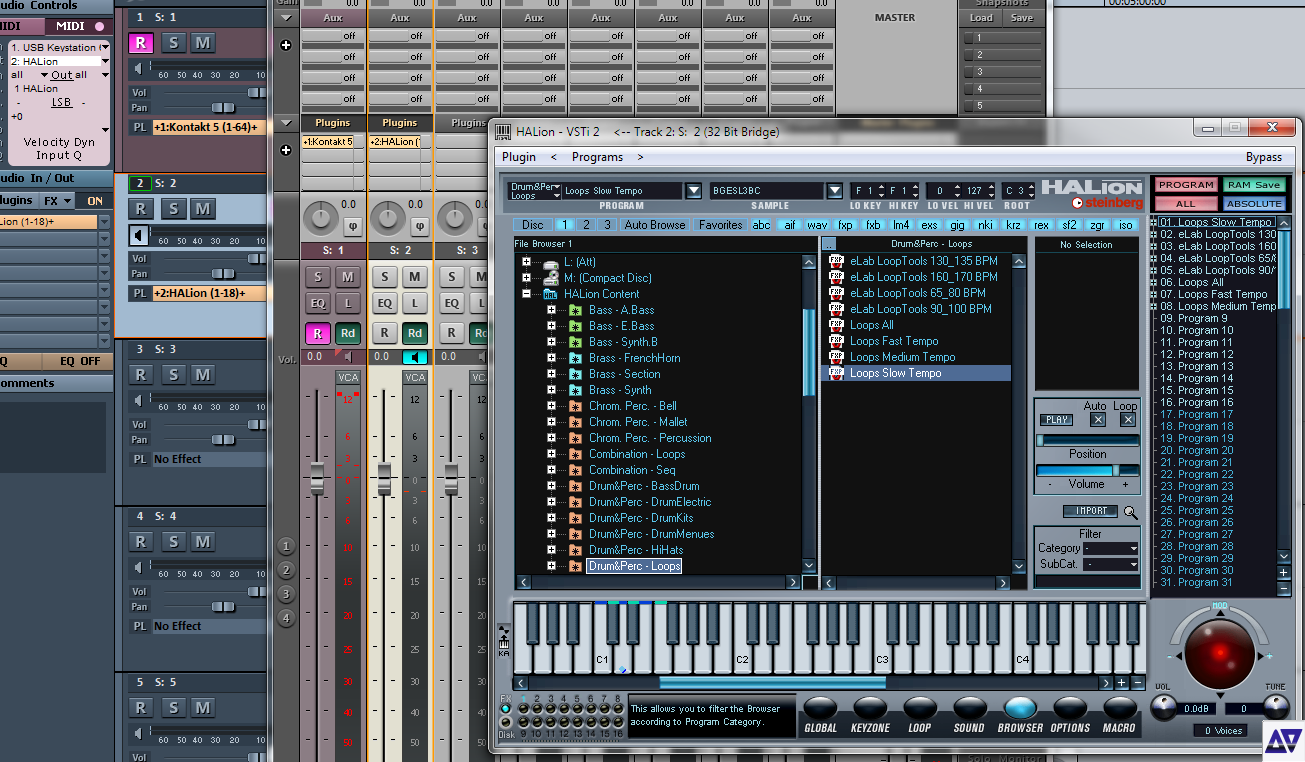Viewport: 1305px width, 762px height.
Task: Click the HALion VOL knob
Action: pyautogui.click(x=1163, y=708)
